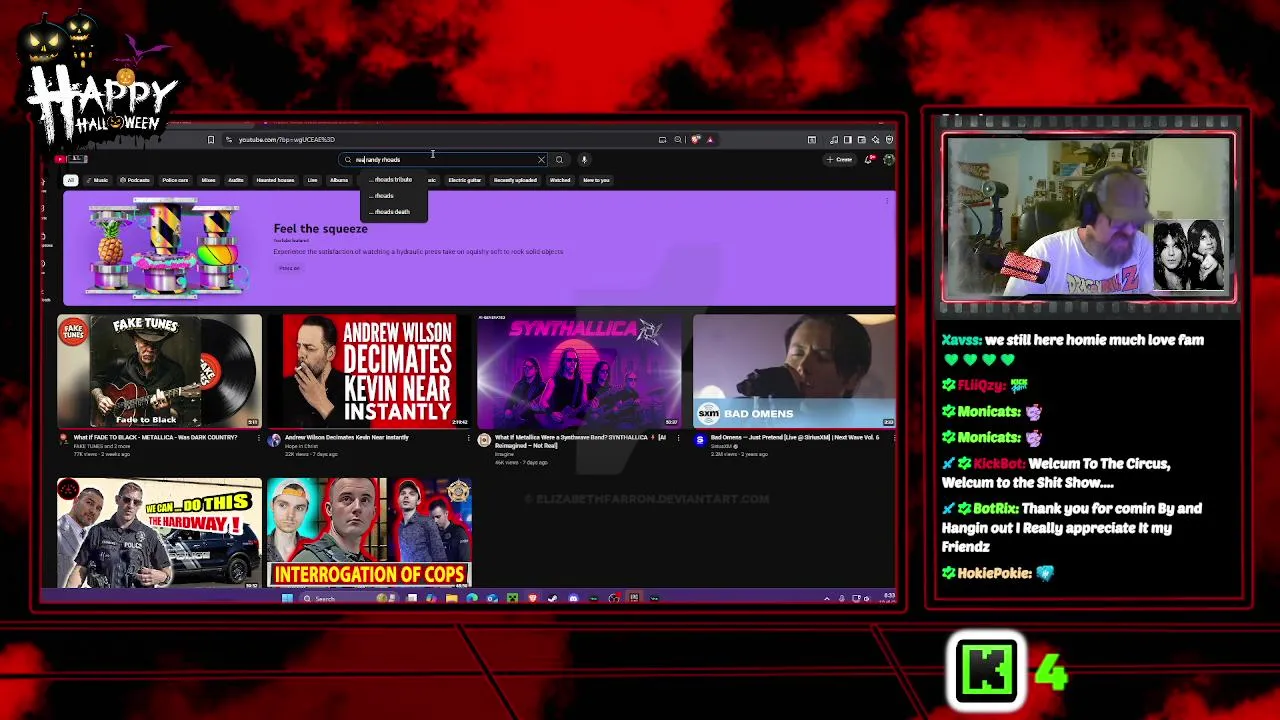Select the Police cars filter chip
The image size is (1280, 720).
175,180
